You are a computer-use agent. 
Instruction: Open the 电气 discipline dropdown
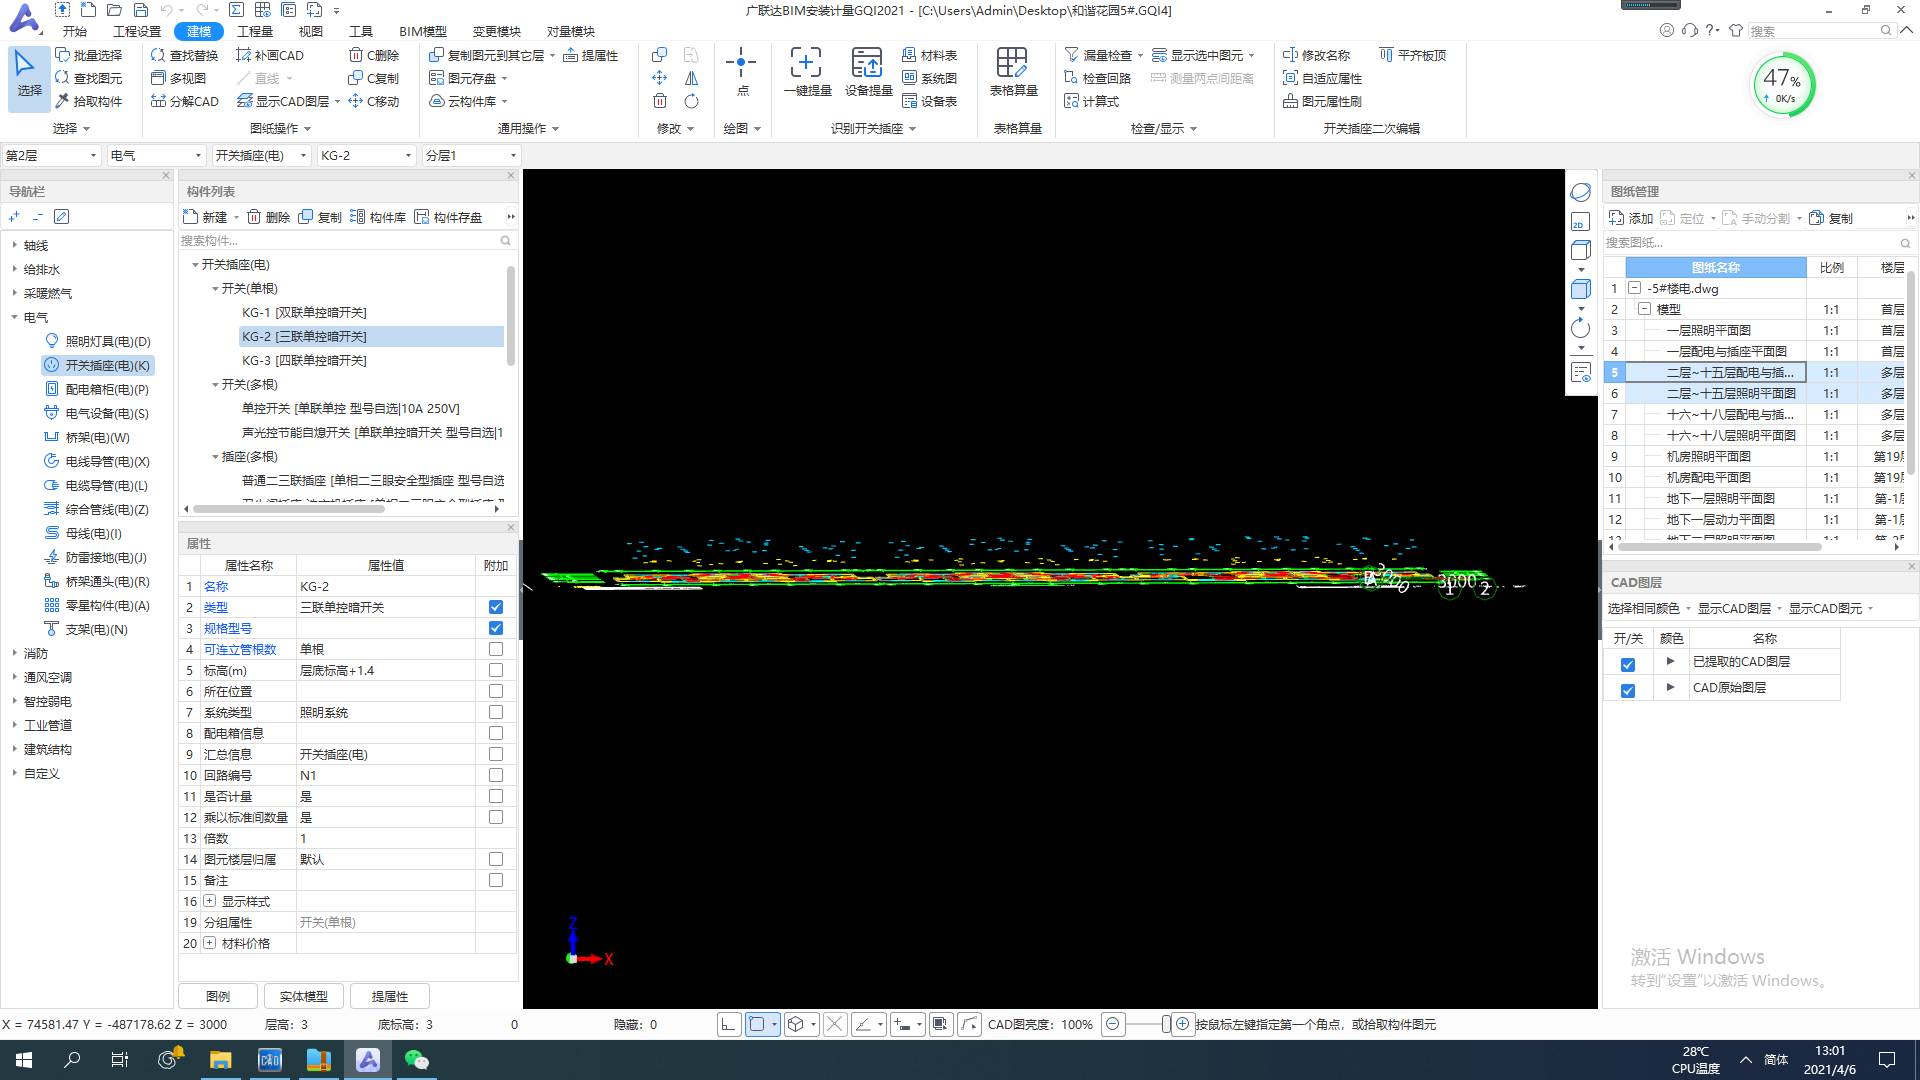click(x=156, y=155)
